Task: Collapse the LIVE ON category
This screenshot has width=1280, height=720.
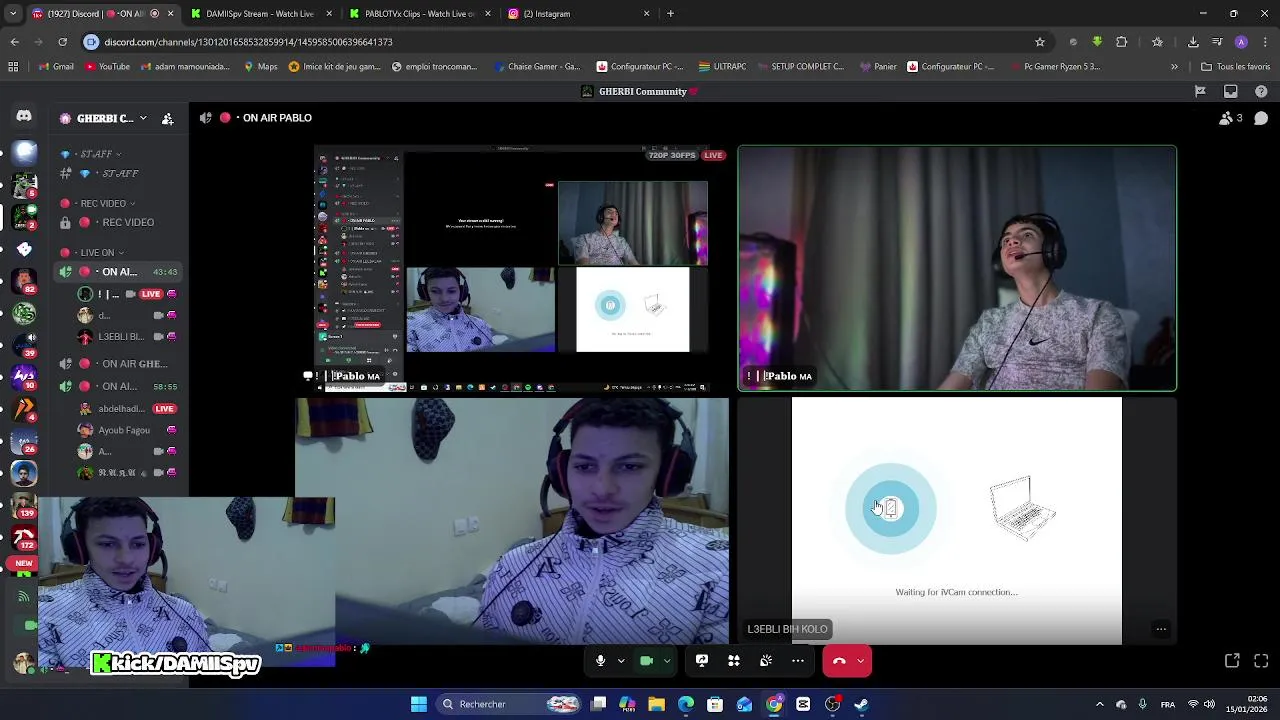Action: [93, 253]
